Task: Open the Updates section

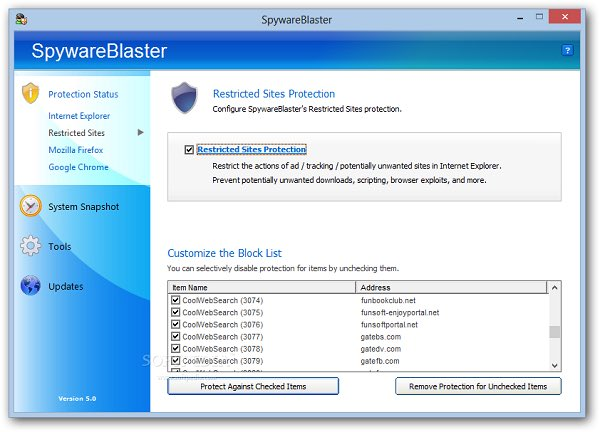Action: (65, 286)
